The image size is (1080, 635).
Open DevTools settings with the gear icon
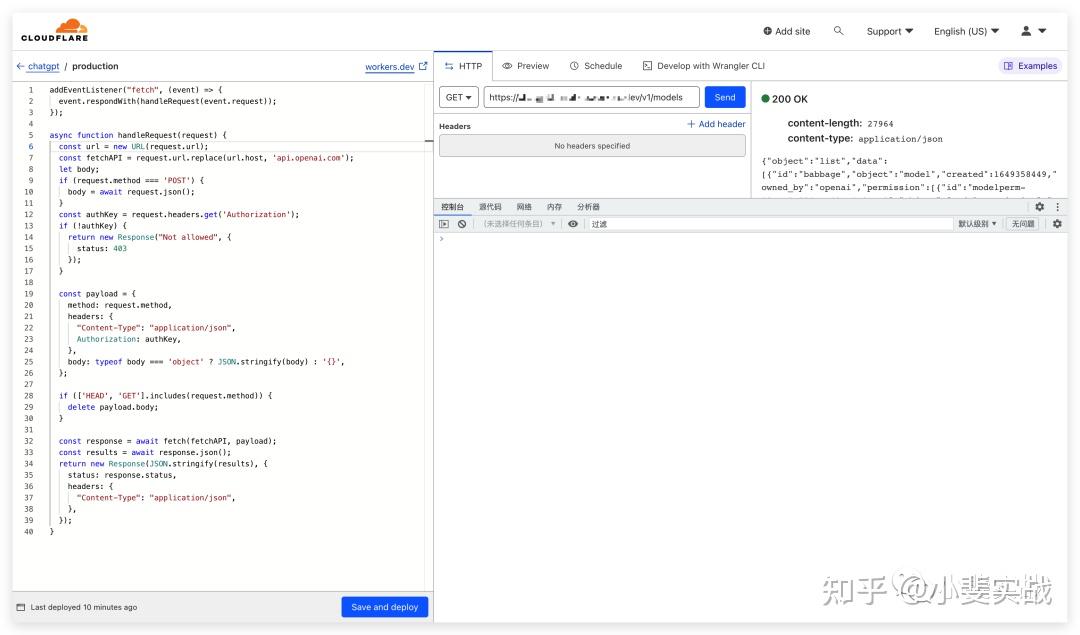pos(1038,207)
